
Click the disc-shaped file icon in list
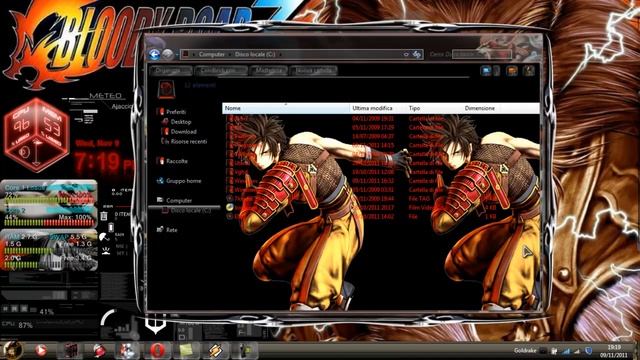(230, 207)
